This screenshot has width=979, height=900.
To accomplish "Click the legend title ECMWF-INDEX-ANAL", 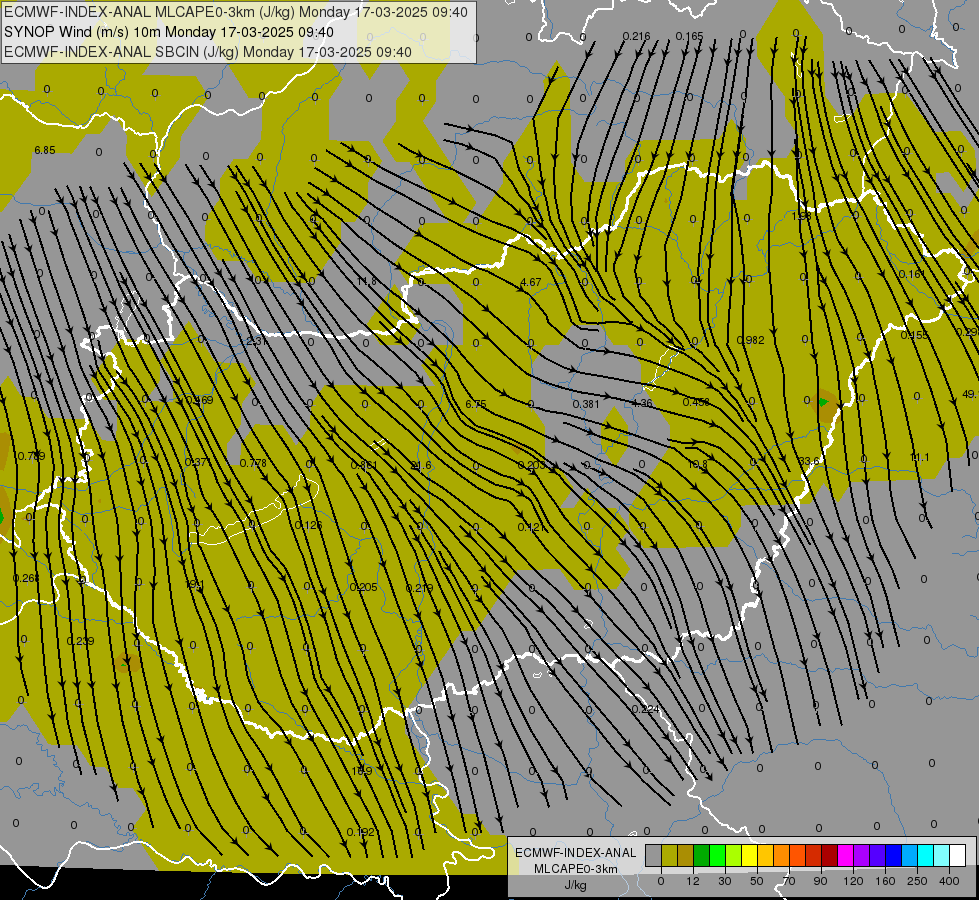I will tap(575, 853).
